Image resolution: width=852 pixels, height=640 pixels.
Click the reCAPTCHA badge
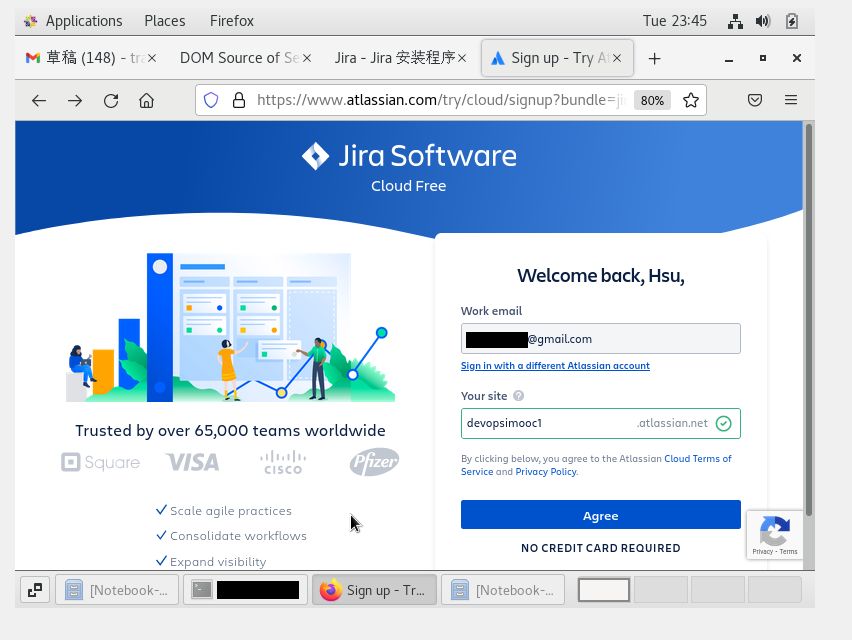(774, 535)
